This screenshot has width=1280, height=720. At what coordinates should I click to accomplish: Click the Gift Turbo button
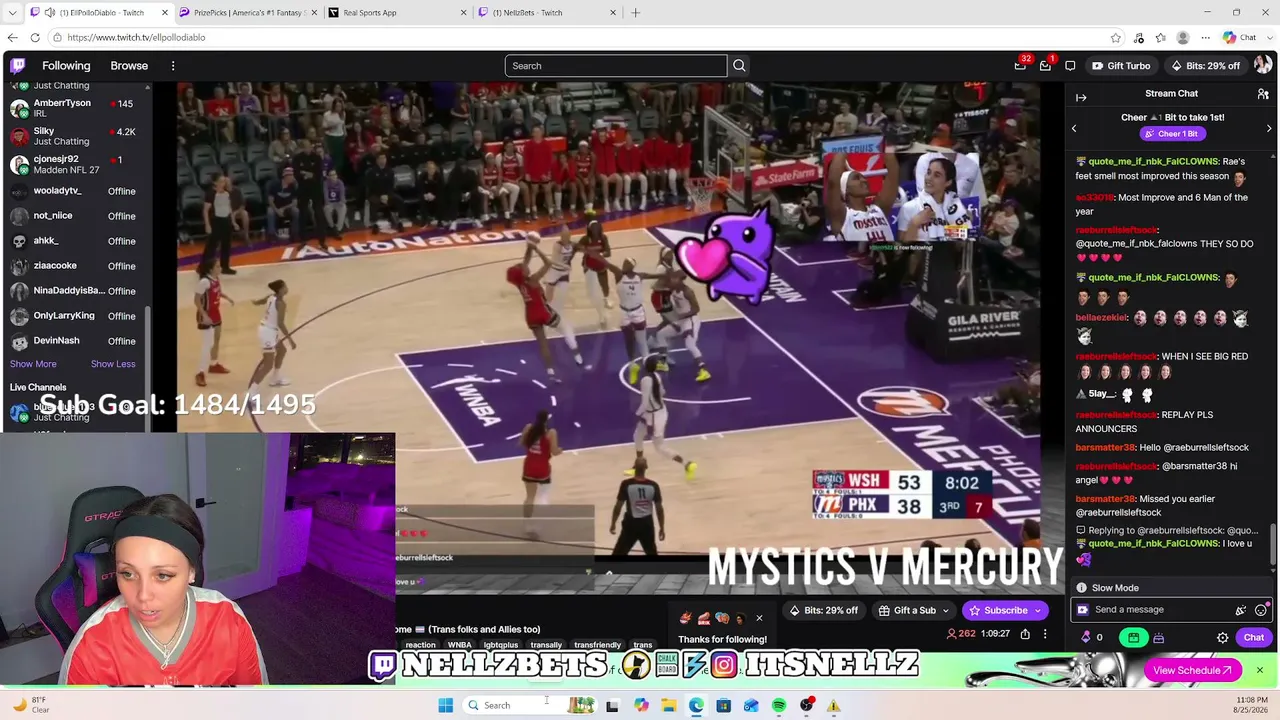(1121, 66)
